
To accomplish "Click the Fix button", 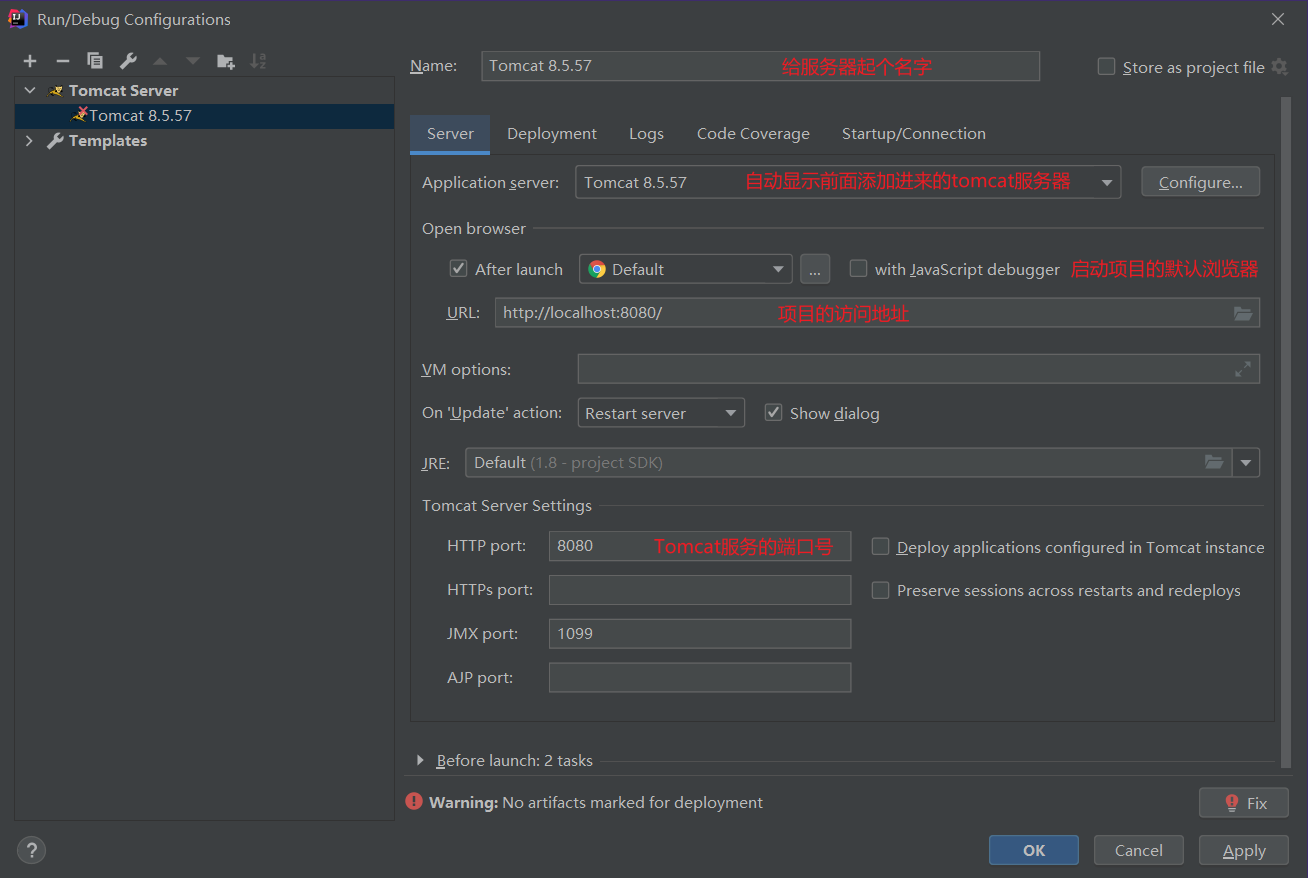I will point(1244,802).
